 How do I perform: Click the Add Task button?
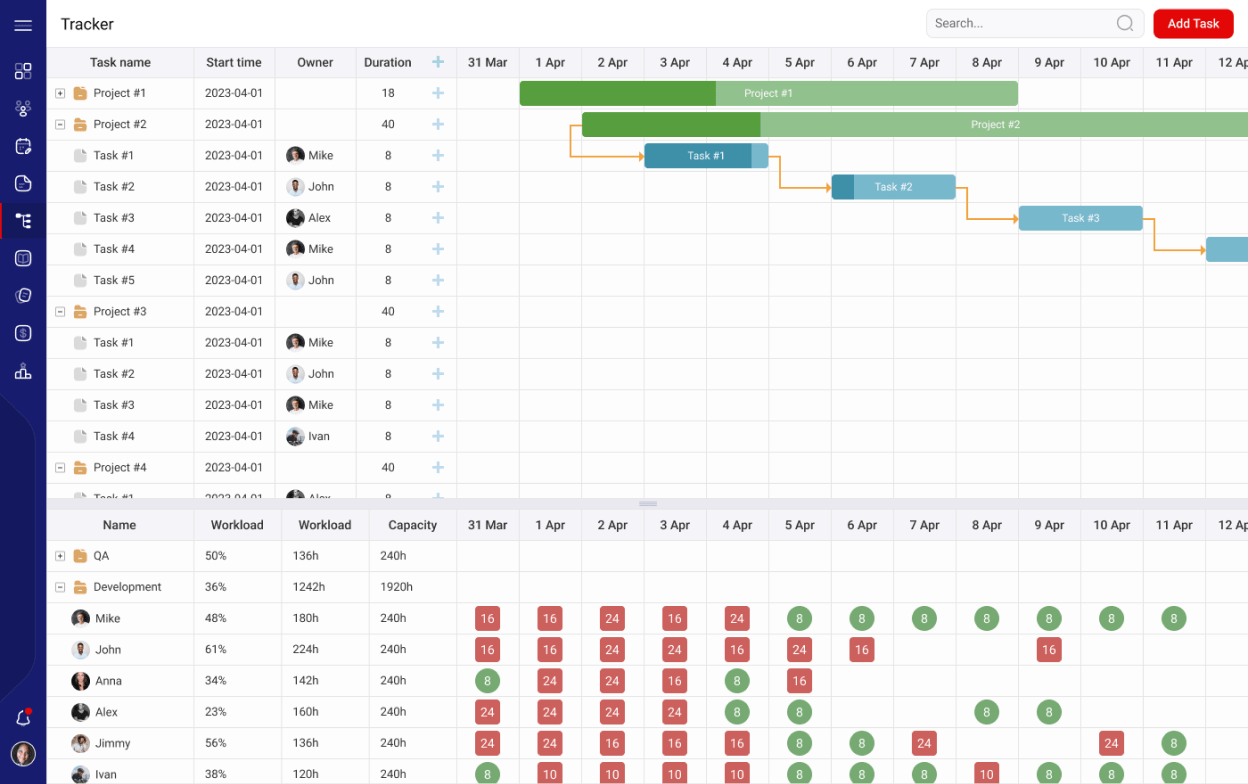click(1193, 23)
